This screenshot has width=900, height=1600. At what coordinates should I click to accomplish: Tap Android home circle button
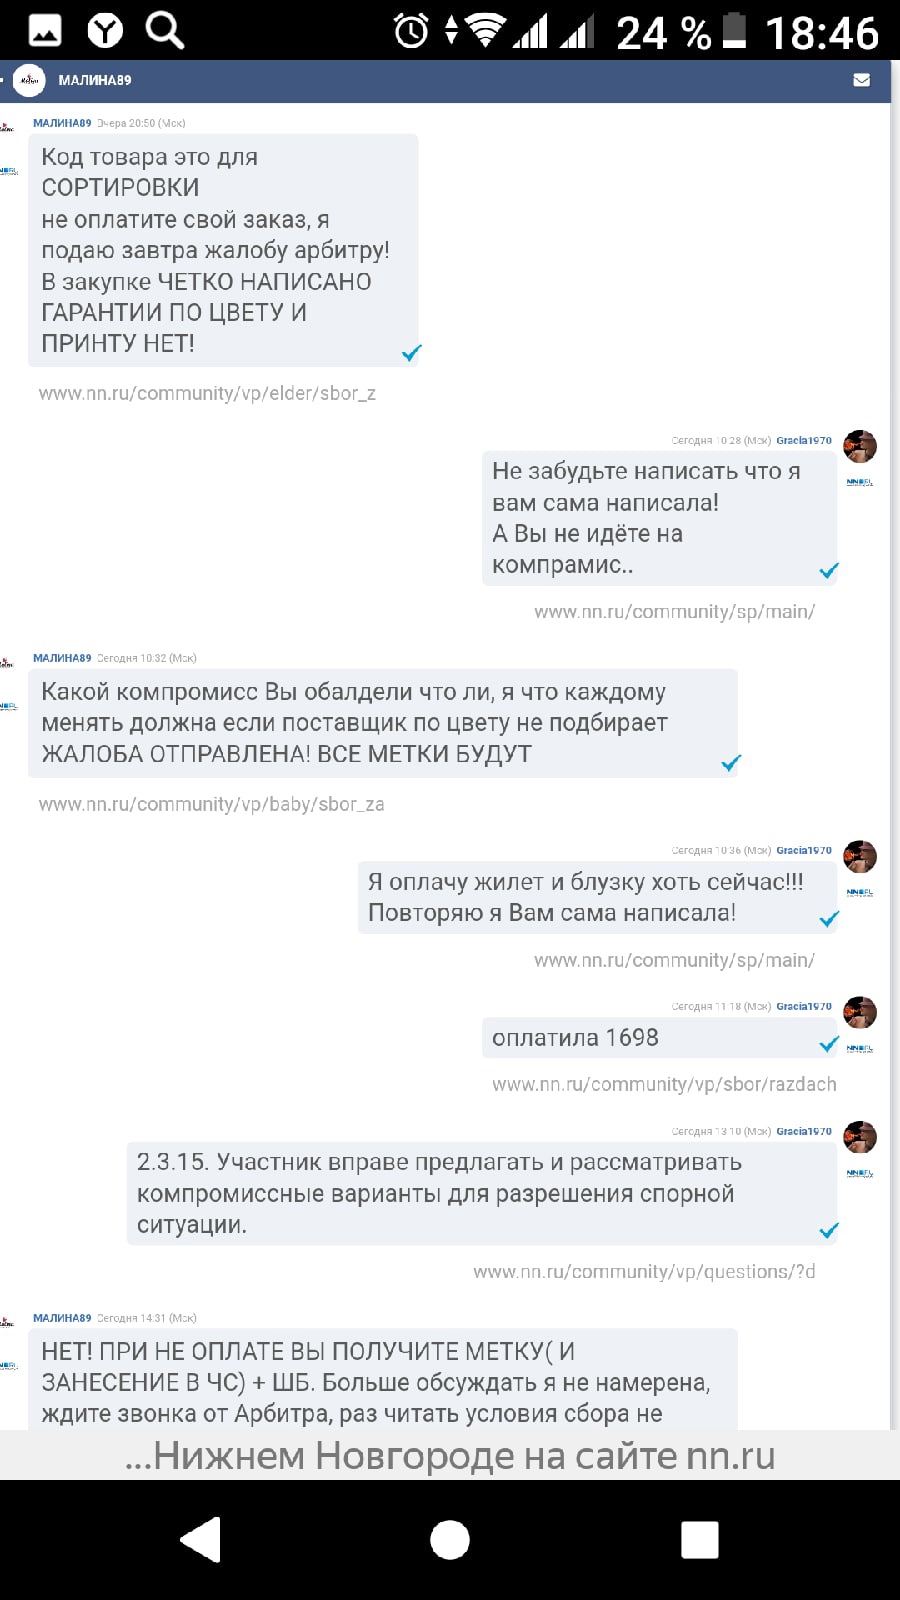(x=450, y=1539)
